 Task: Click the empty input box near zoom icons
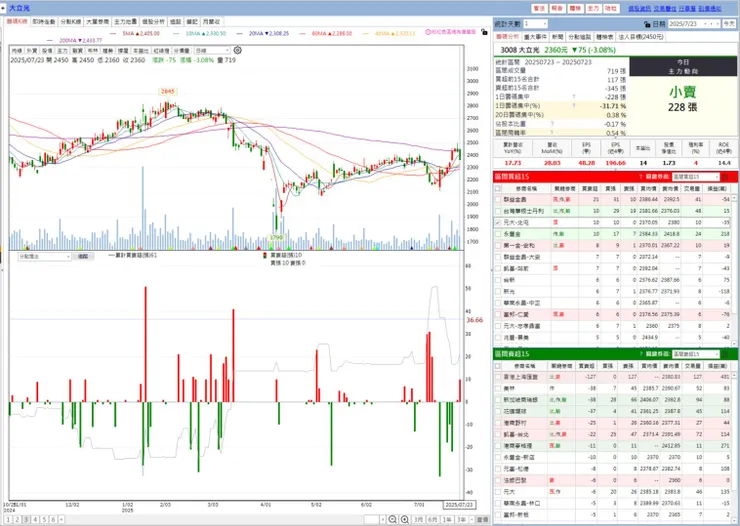pos(371,519)
